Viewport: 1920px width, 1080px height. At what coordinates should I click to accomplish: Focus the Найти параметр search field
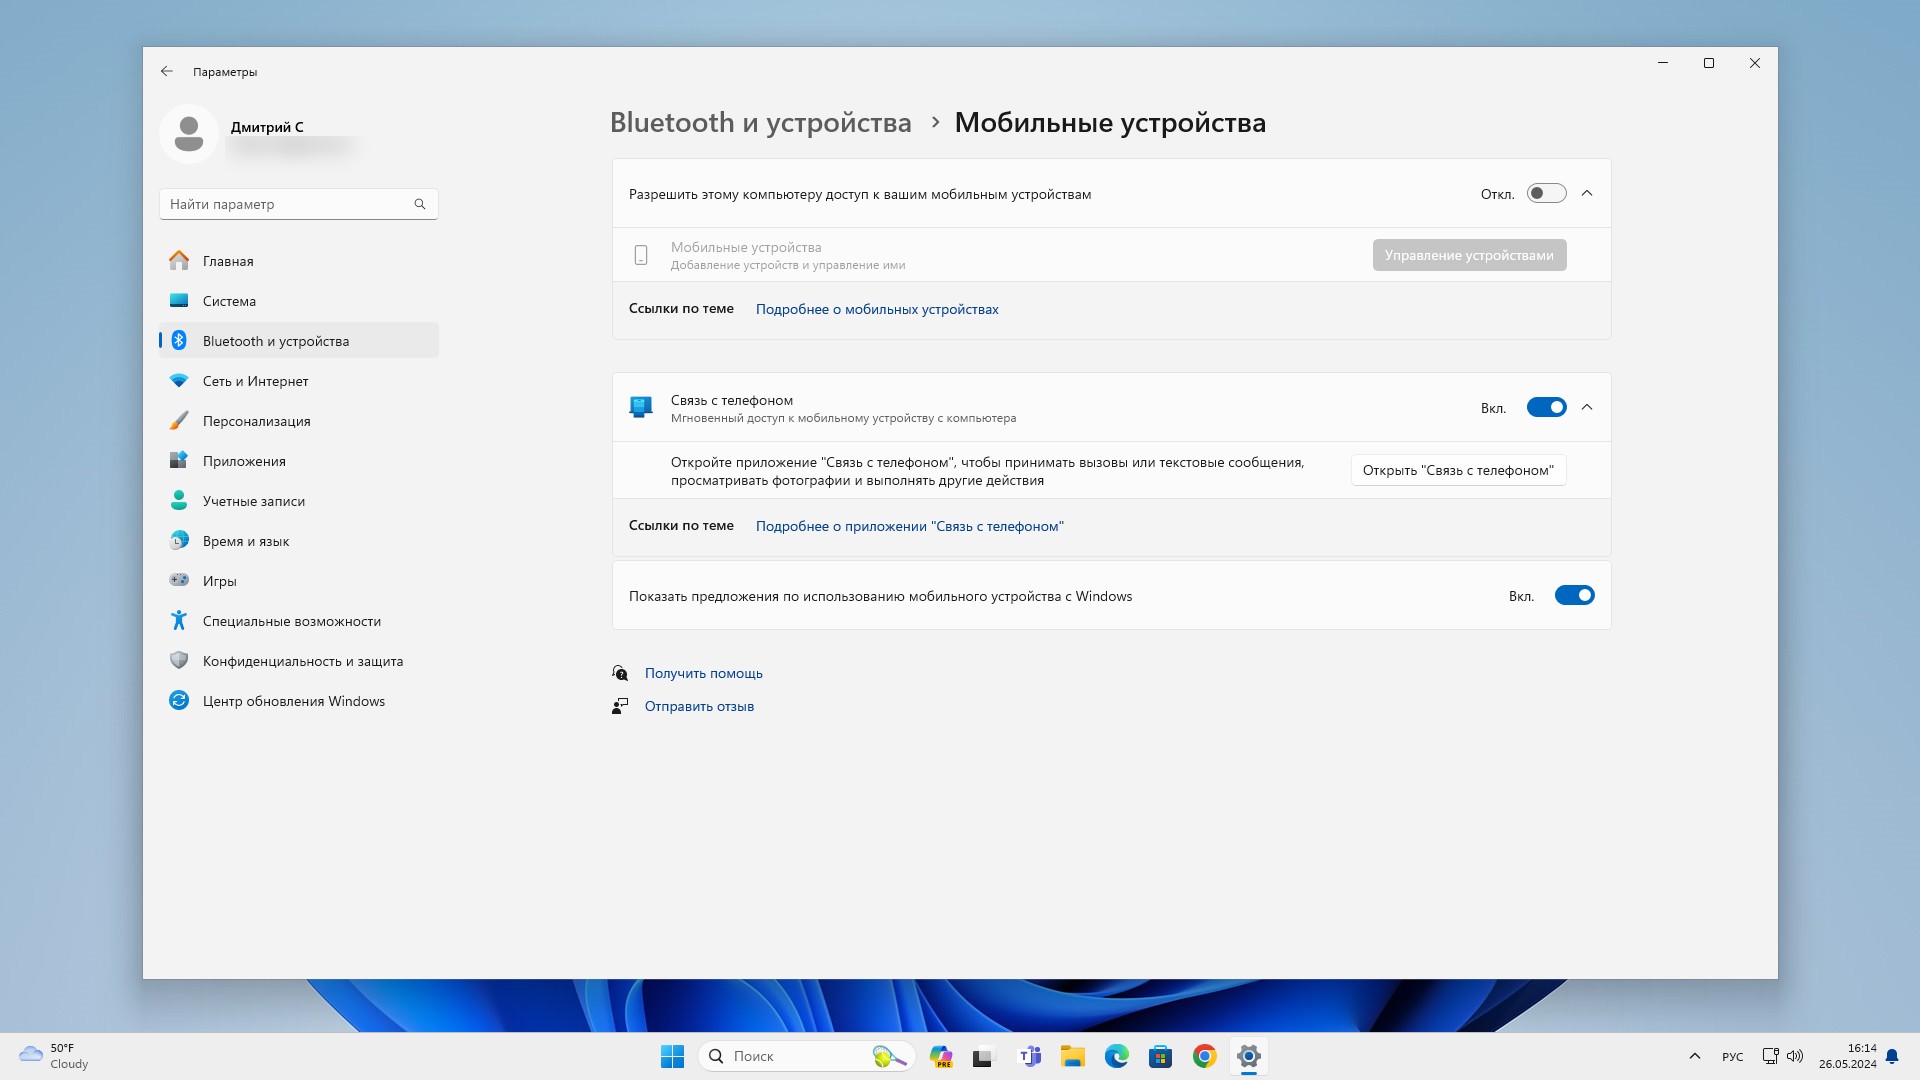[299, 204]
